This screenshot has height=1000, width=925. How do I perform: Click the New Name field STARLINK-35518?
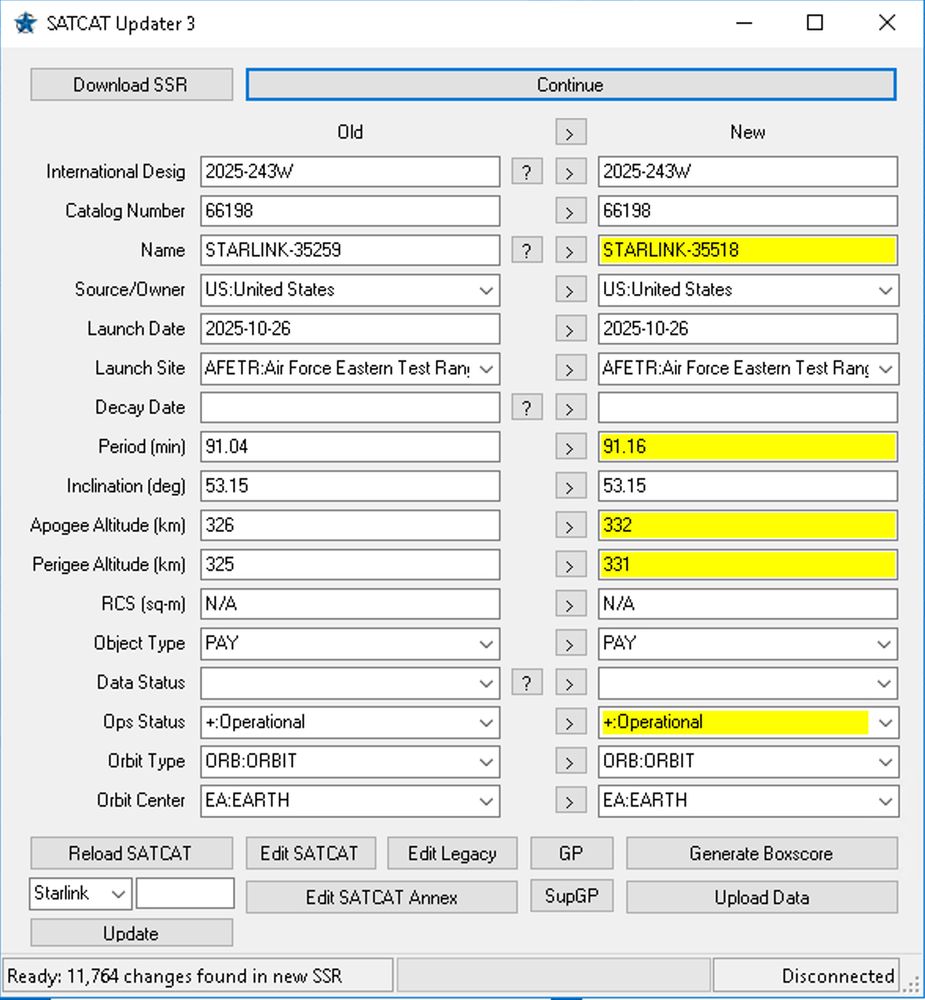[x=748, y=251]
